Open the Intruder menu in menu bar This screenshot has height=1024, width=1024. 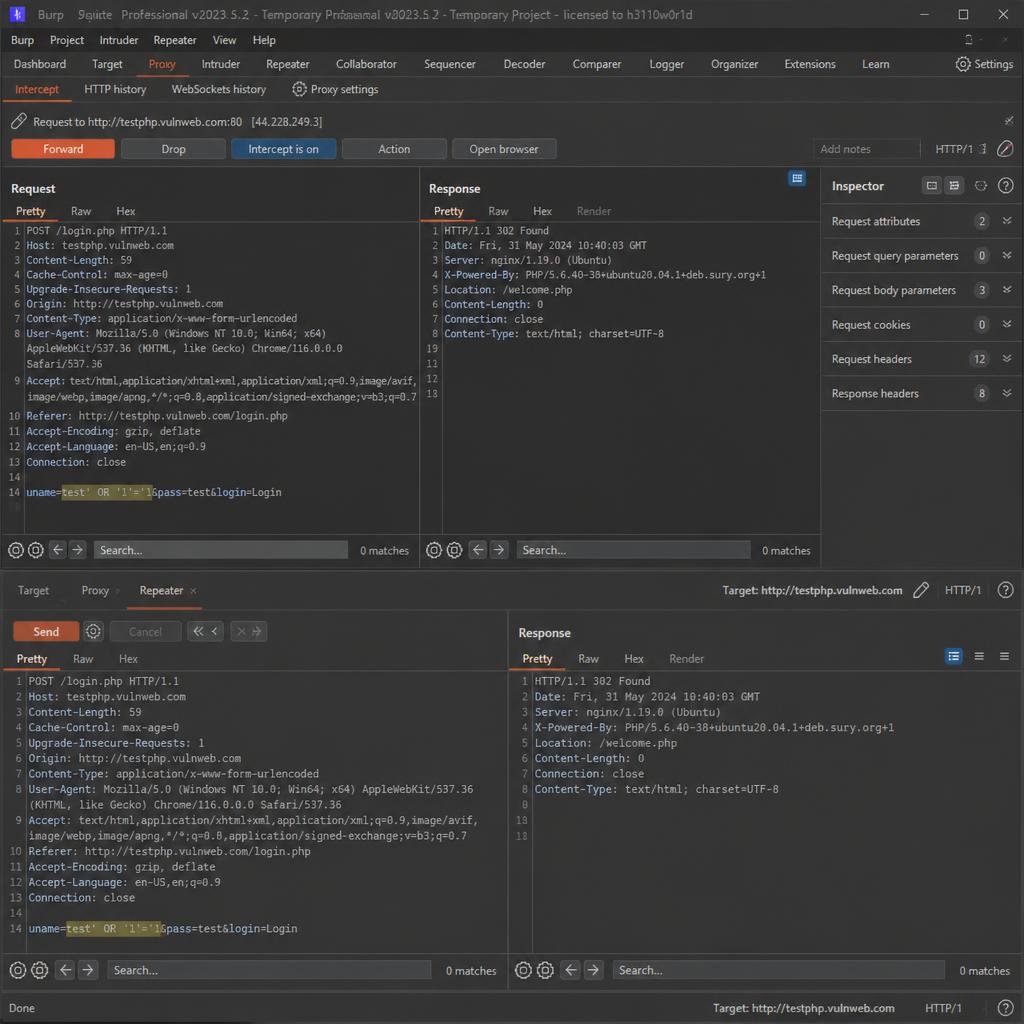click(118, 40)
